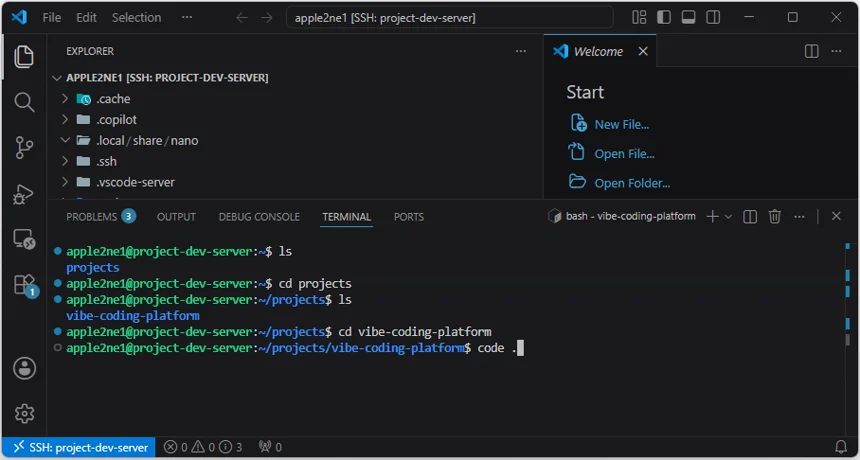Open the Search view in activity bar
Image resolution: width=860 pixels, height=460 pixels.
24,103
